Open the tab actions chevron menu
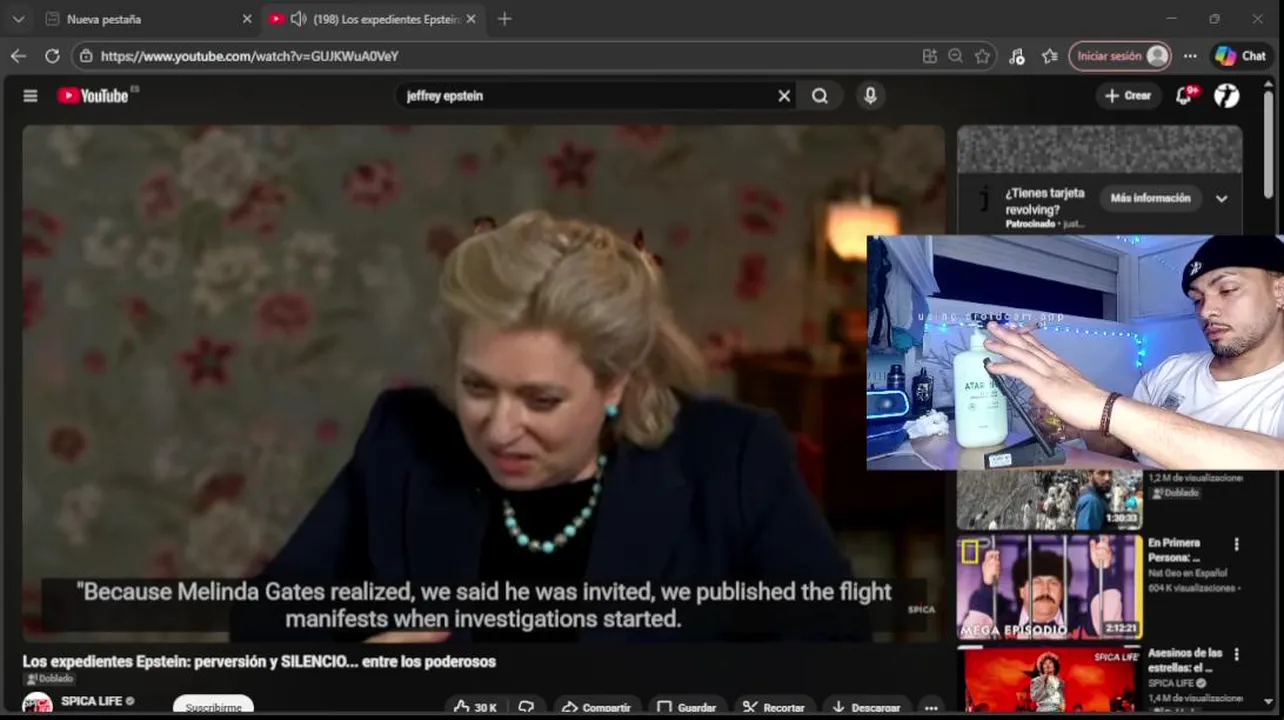 point(18,19)
